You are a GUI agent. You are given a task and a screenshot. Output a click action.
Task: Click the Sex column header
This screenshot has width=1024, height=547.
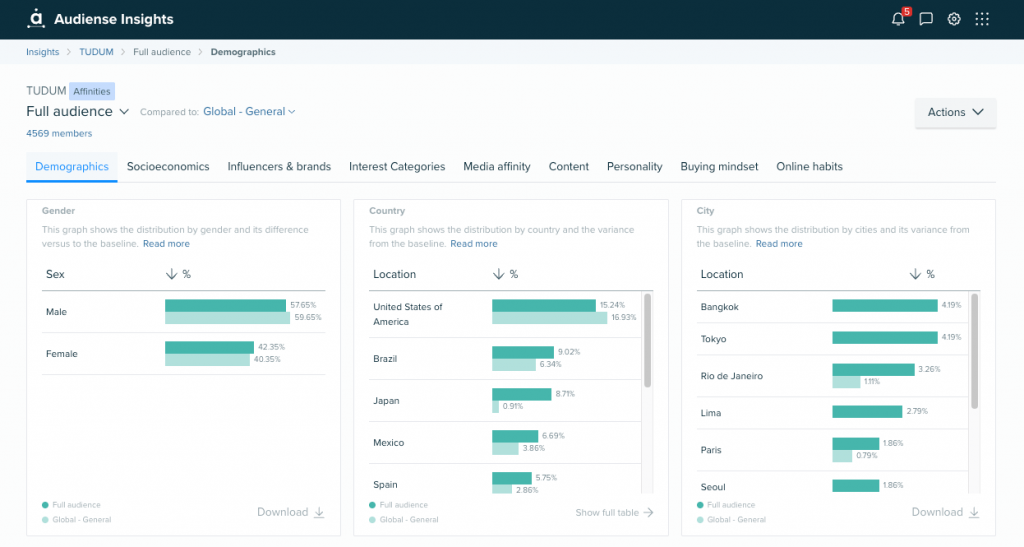55,274
